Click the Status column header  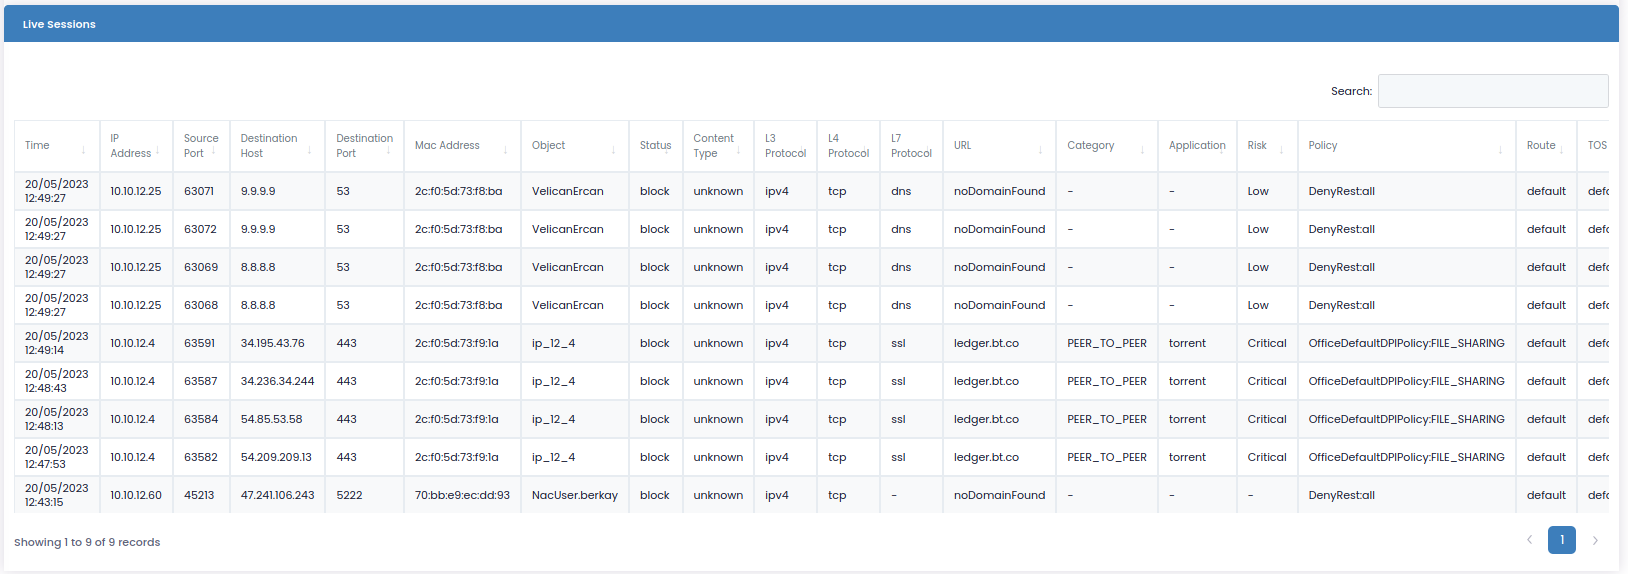pyautogui.click(x=655, y=146)
